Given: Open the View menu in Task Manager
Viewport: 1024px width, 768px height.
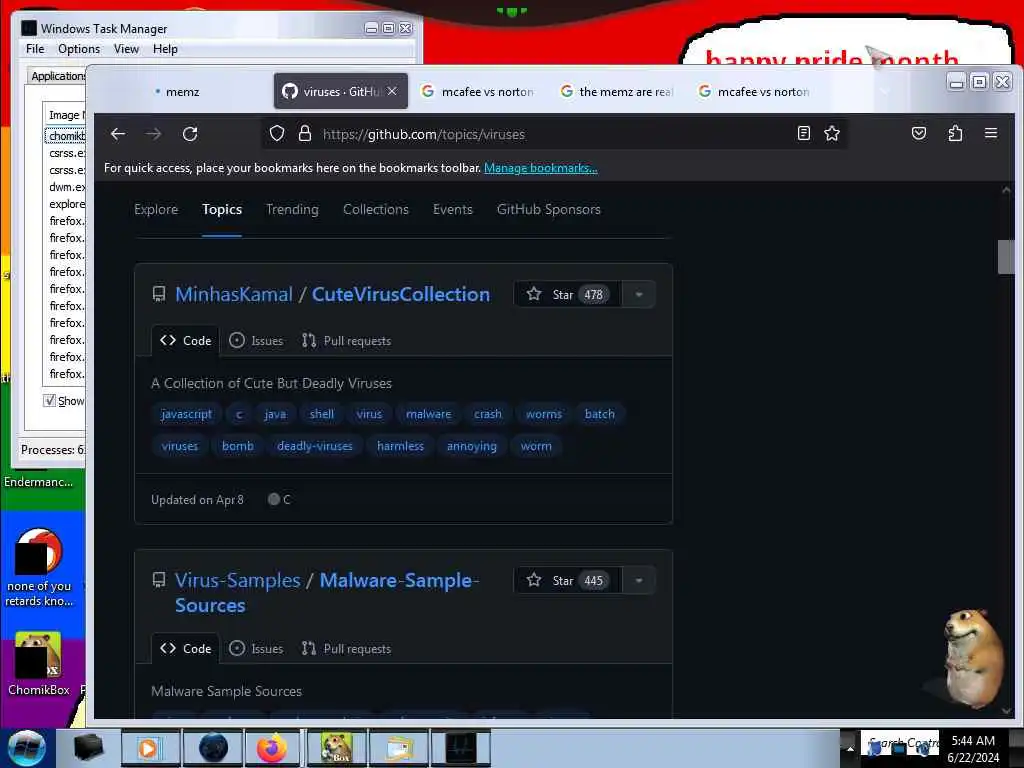Looking at the screenshot, I should (126, 49).
